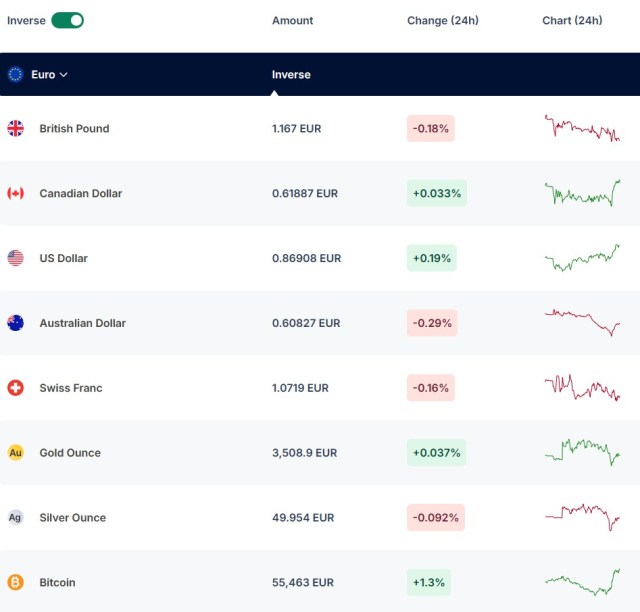Click the British Pound flag icon
The image size is (640, 612).
[x=16, y=129]
